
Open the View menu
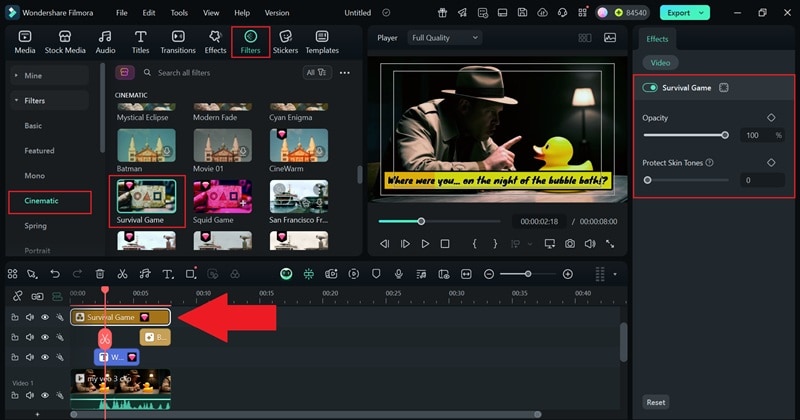pyautogui.click(x=211, y=13)
